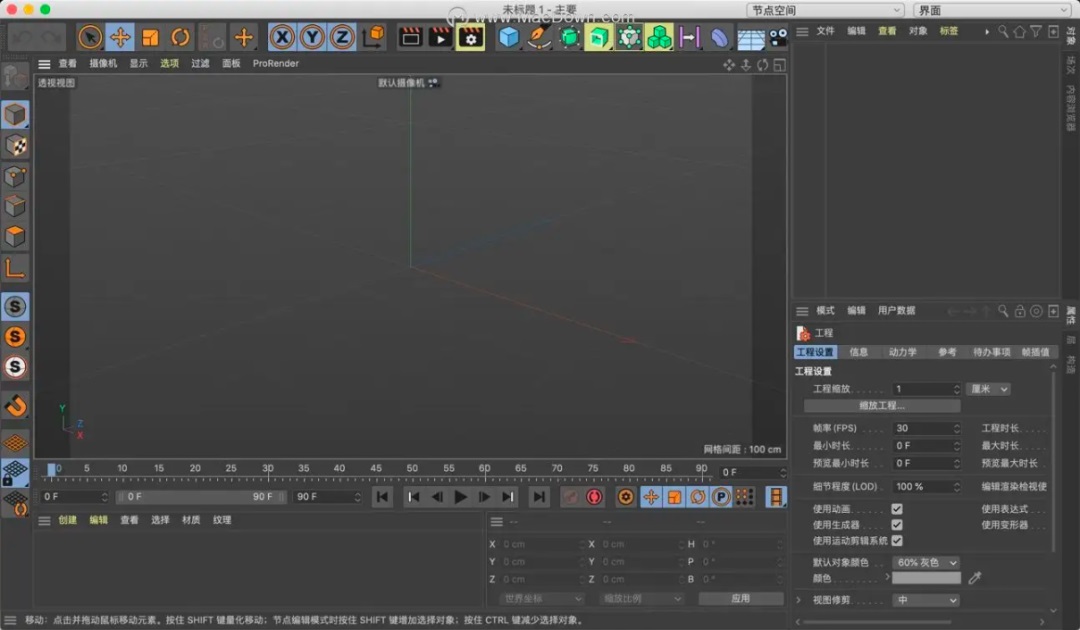Open the MoGraph cloner green cubes icon
This screenshot has height=630, width=1080.
pyautogui.click(x=659, y=37)
